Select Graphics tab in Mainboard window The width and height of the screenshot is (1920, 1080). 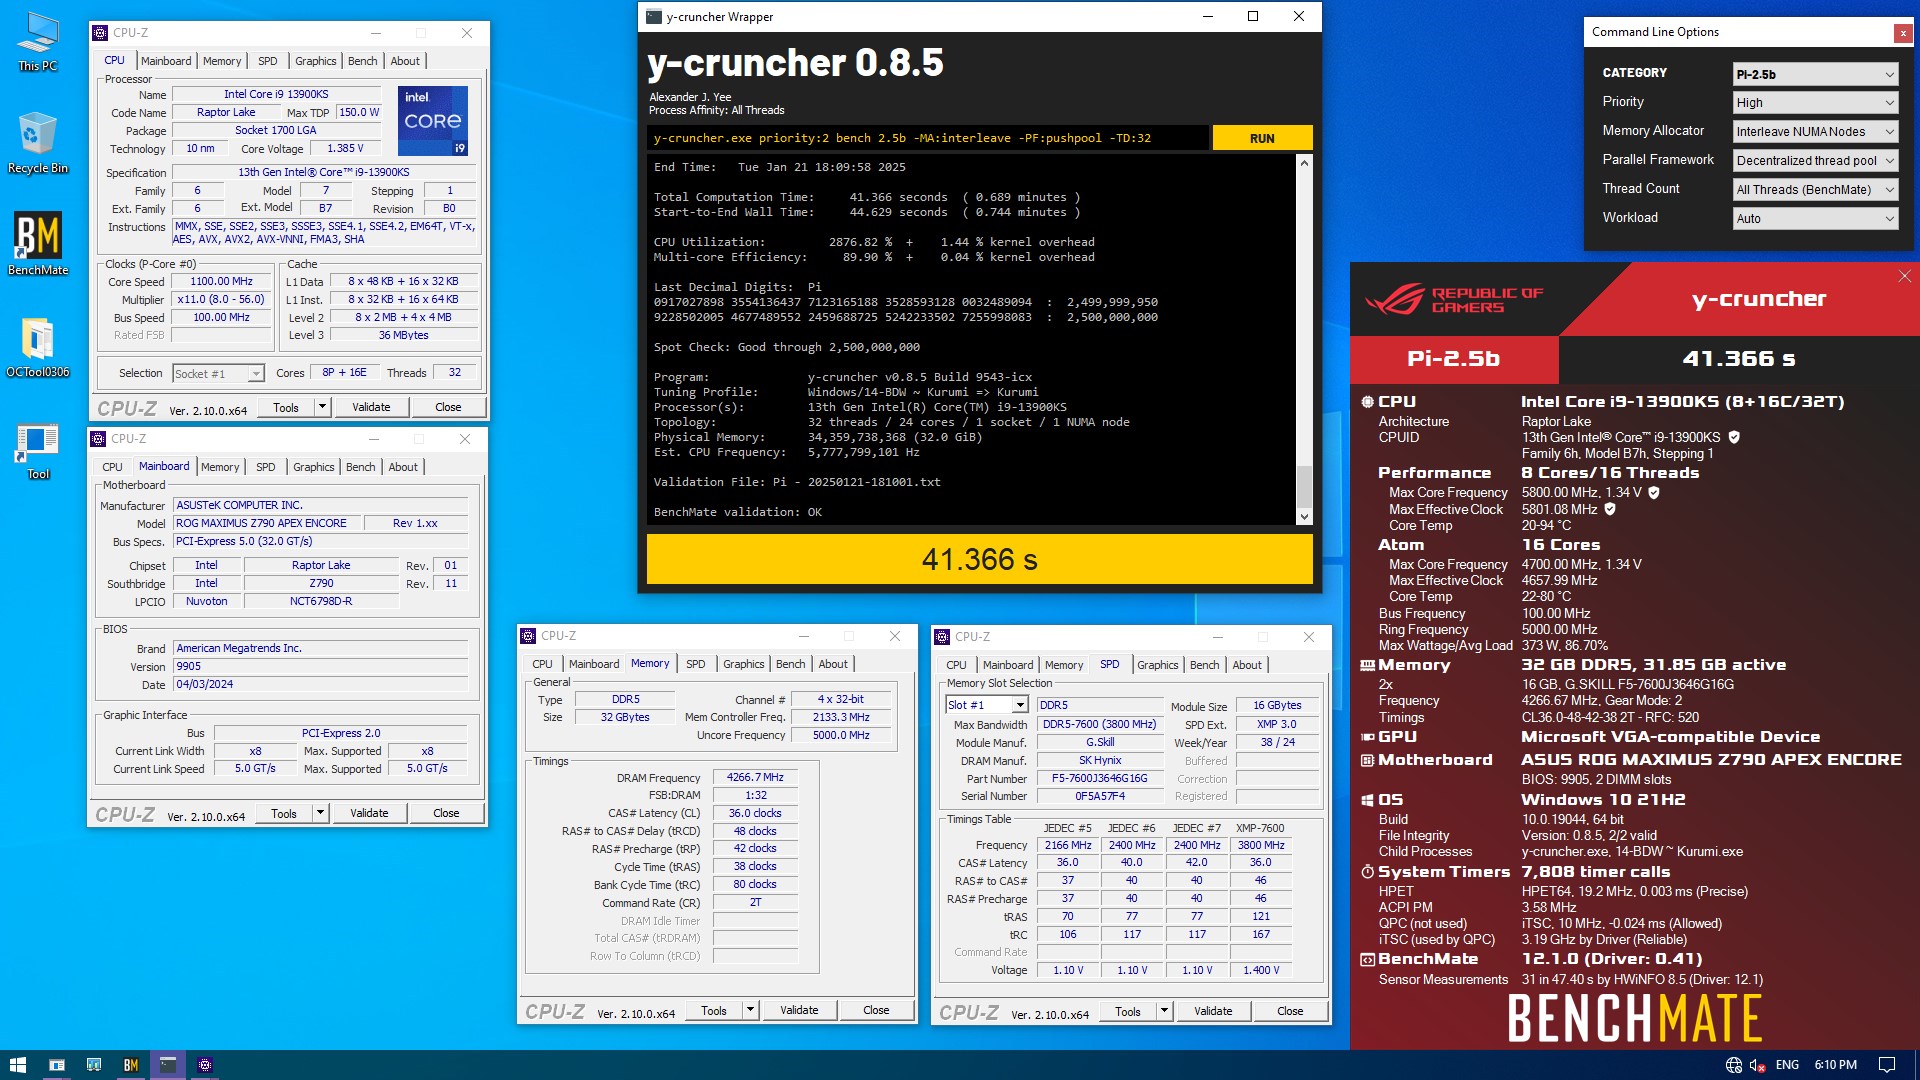tap(314, 467)
